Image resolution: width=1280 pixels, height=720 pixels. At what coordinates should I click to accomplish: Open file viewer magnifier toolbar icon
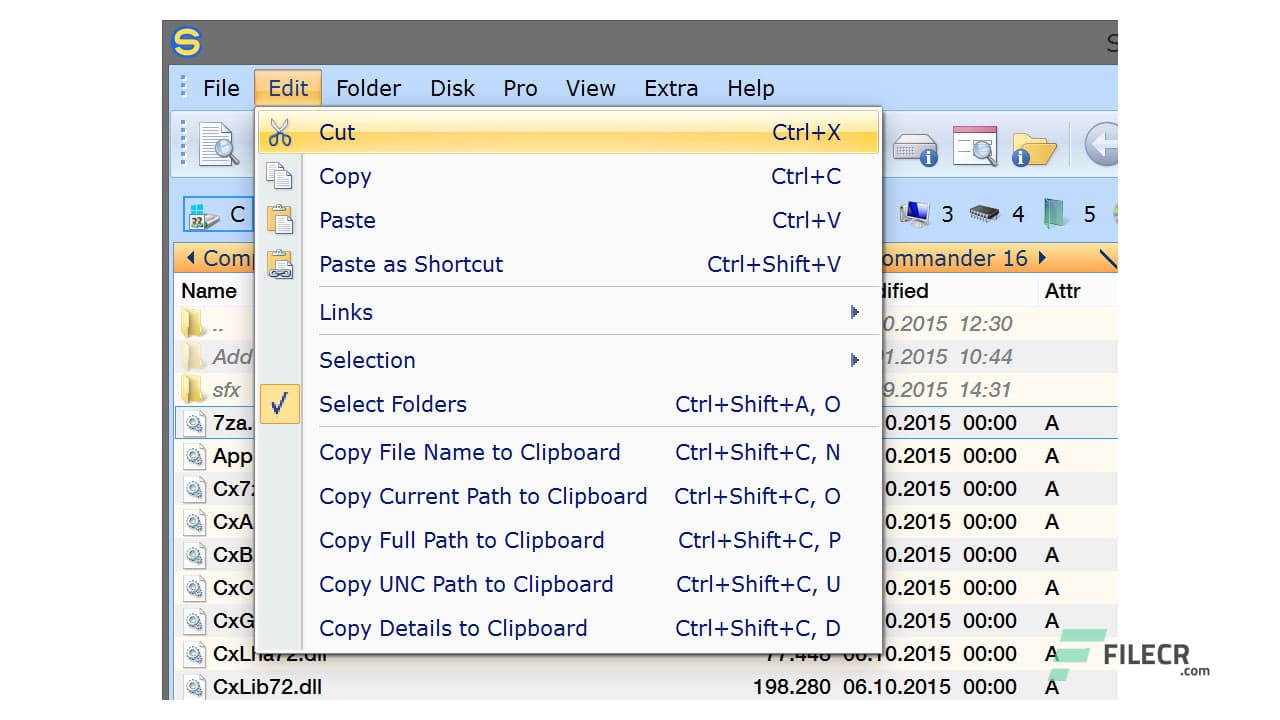[x=218, y=145]
